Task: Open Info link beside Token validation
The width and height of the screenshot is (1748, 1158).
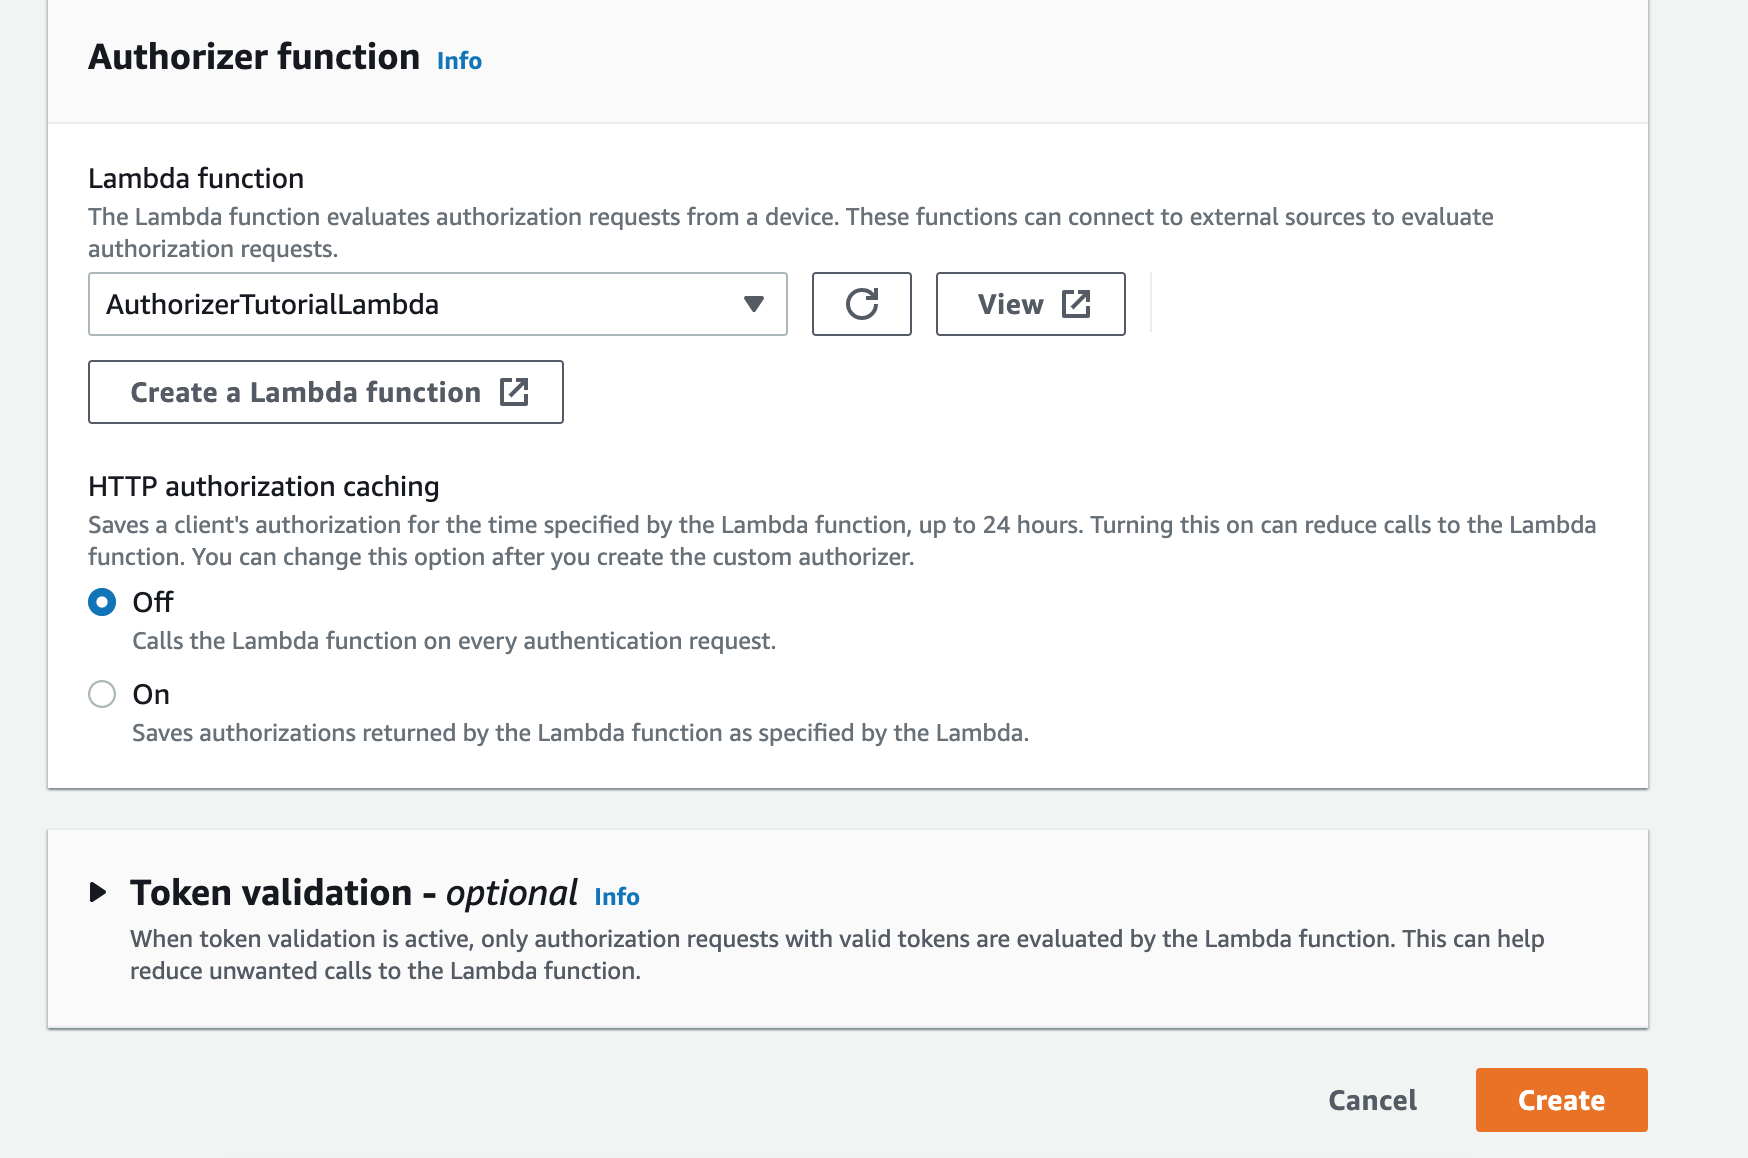Action: (616, 897)
